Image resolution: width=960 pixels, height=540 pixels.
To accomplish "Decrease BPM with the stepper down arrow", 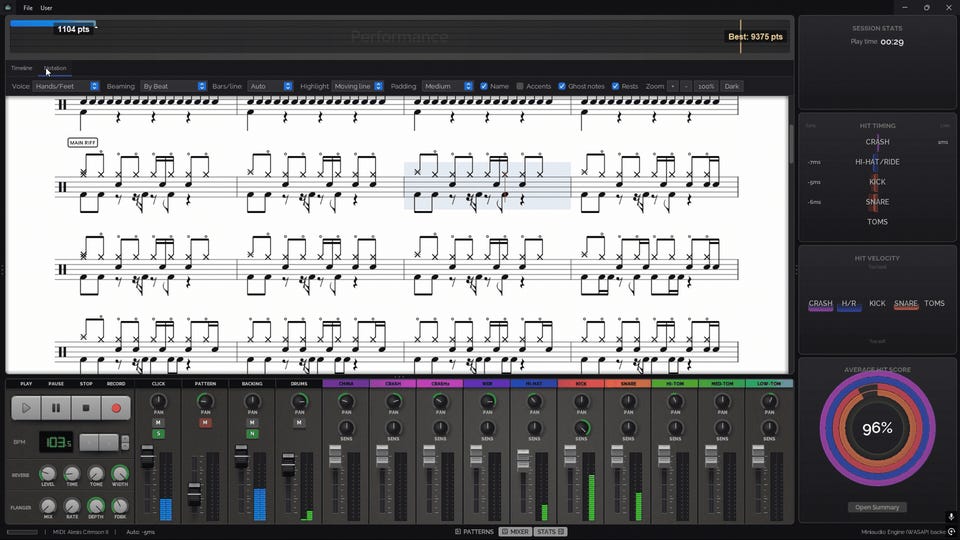I will (125, 446).
